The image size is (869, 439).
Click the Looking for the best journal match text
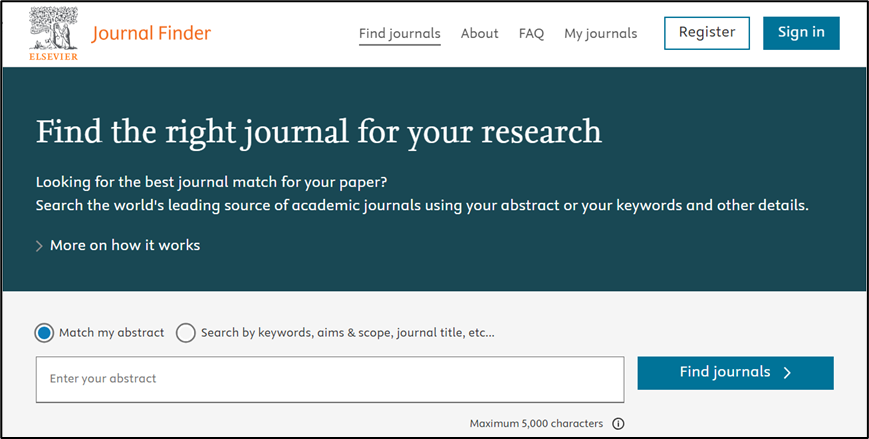pos(211,182)
